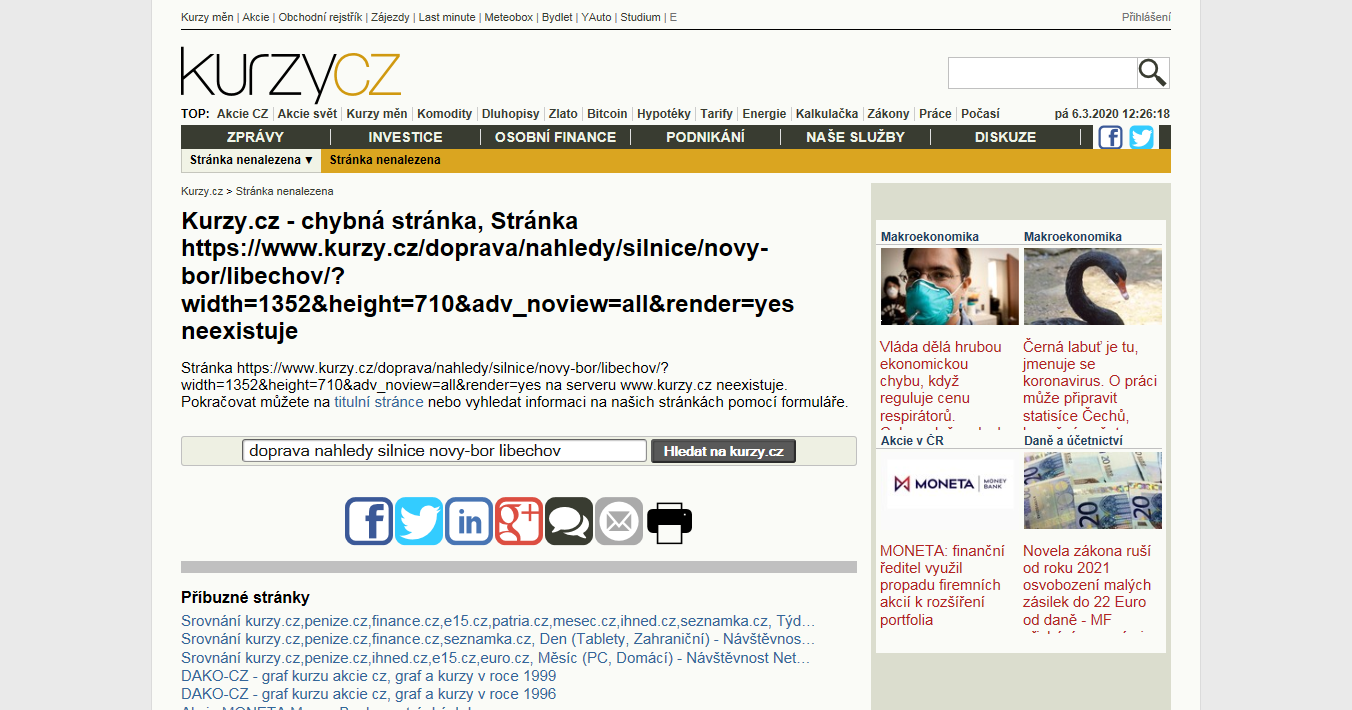Image resolution: width=1352 pixels, height=710 pixels.
Task: Read 'MONETA: finanční ředitel' article
Action: pyautogui.click(x=942, y=585)
